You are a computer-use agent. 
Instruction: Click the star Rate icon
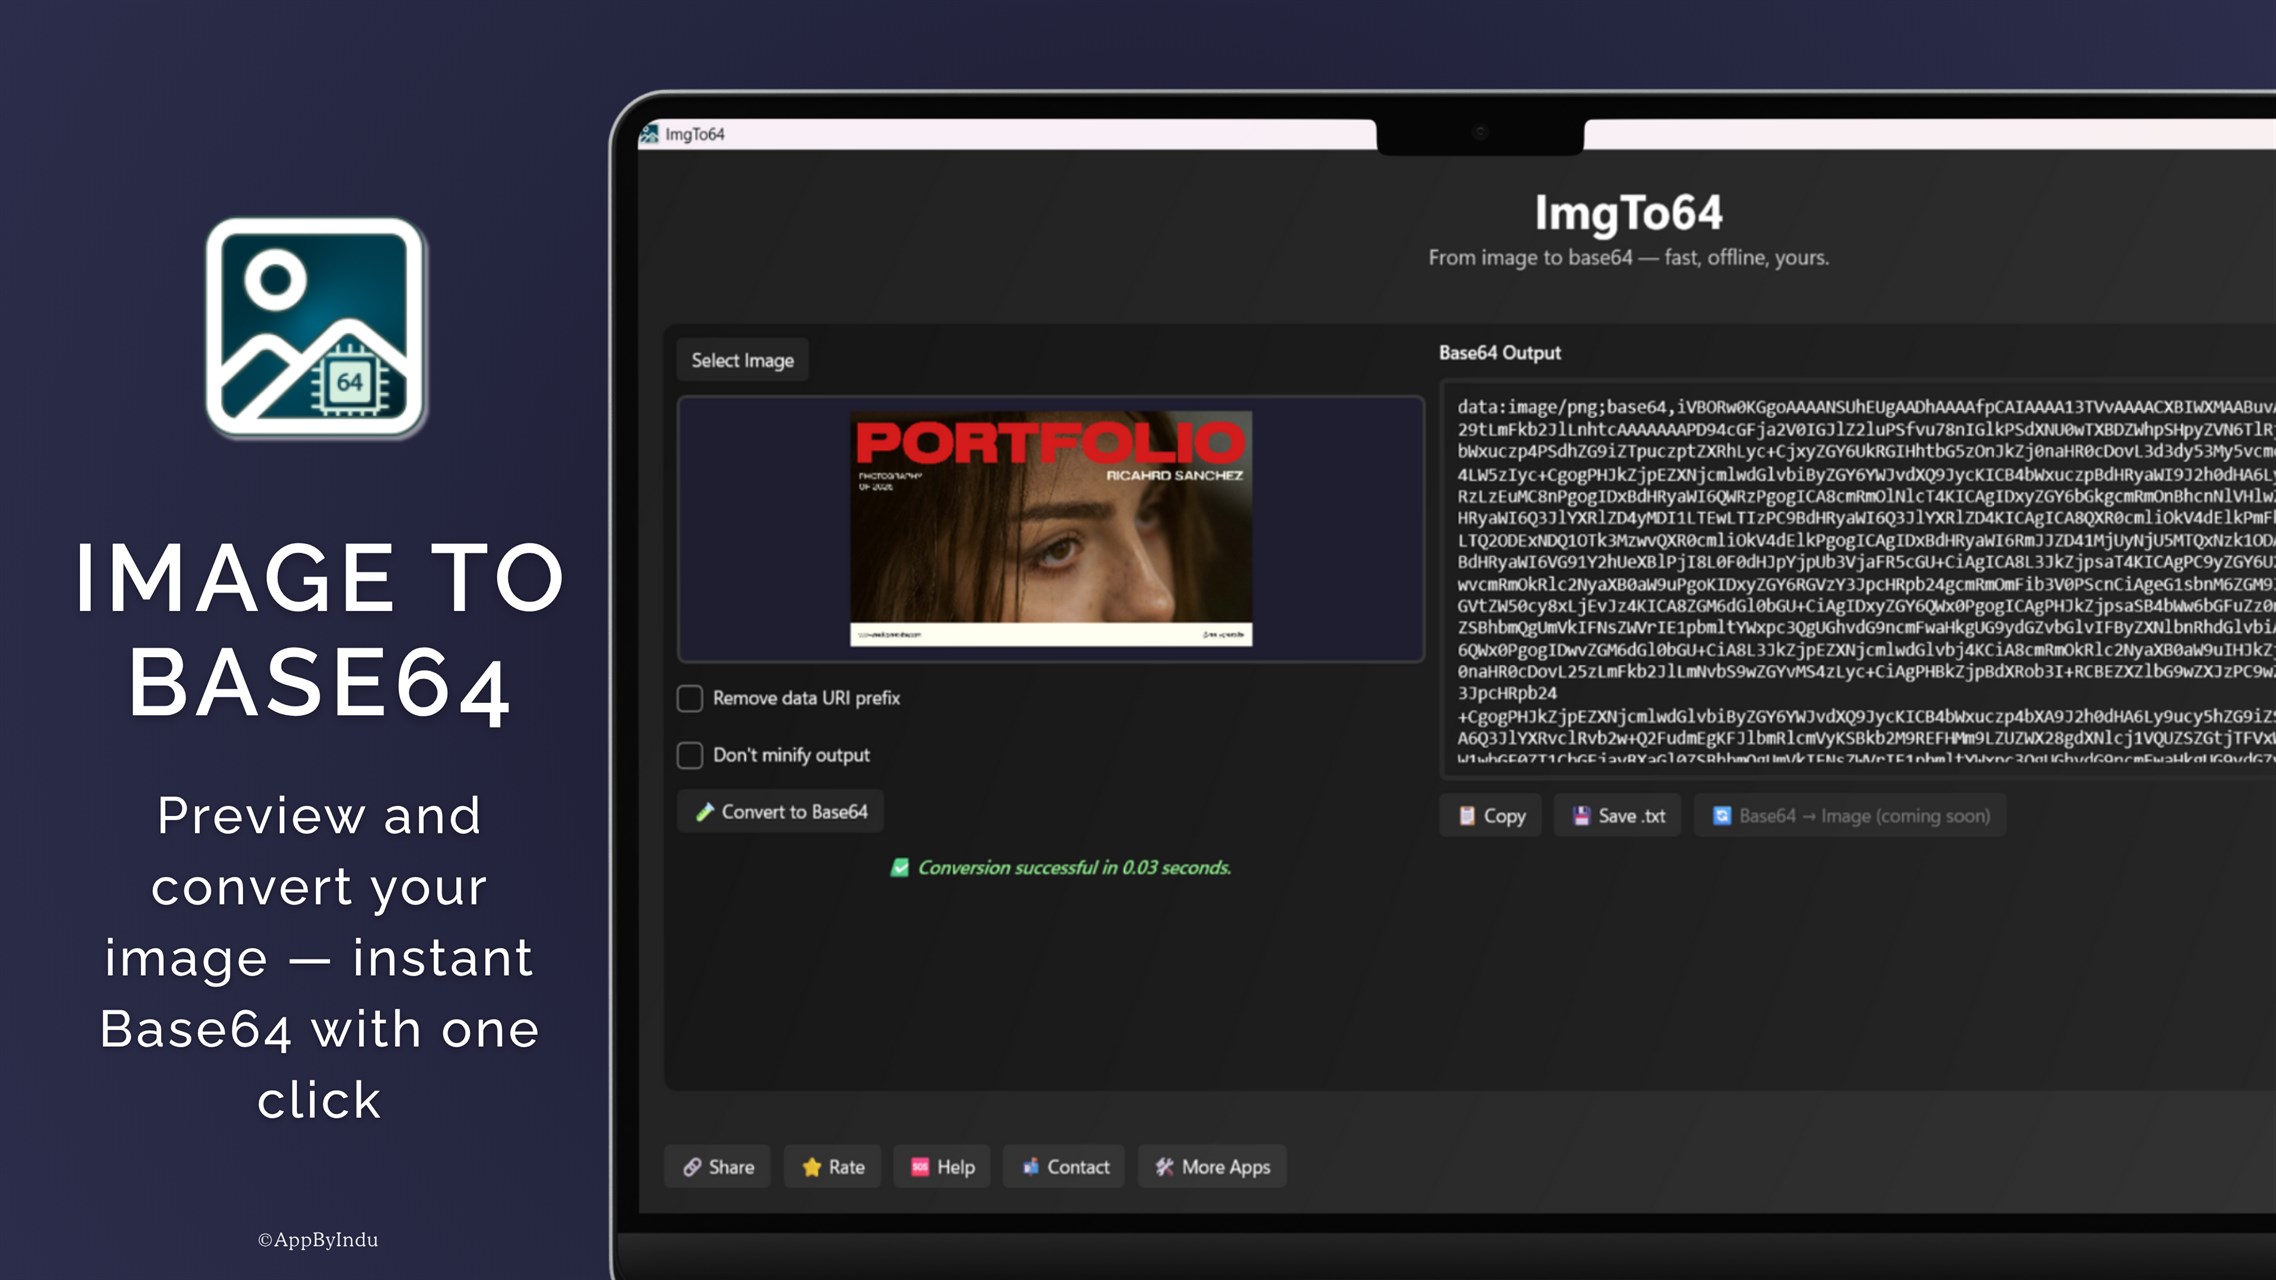[812, 1167]
